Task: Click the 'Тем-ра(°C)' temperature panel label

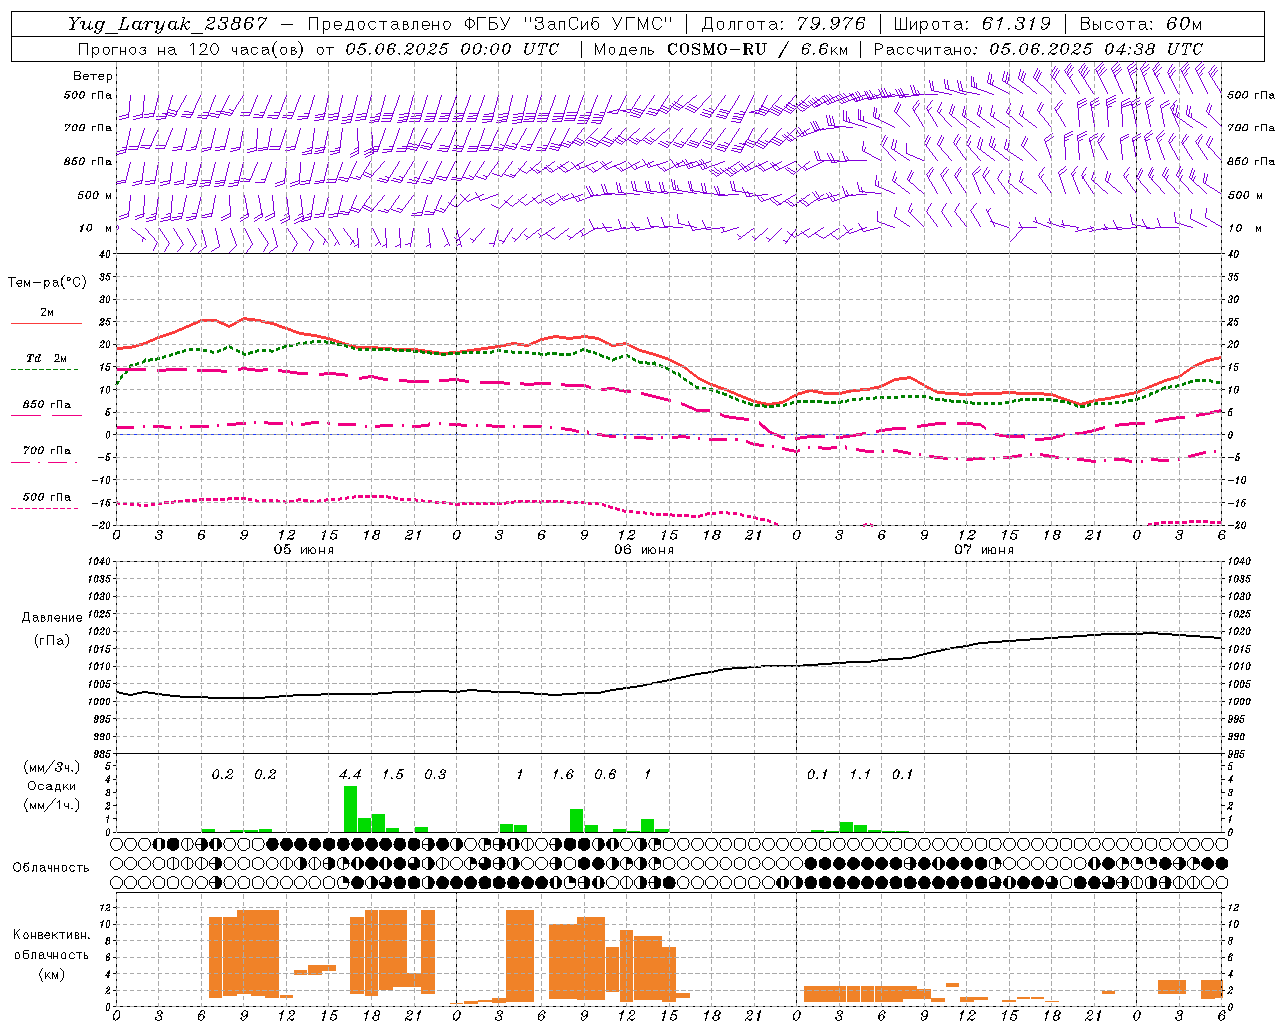Action: click(x=47, y=283)
